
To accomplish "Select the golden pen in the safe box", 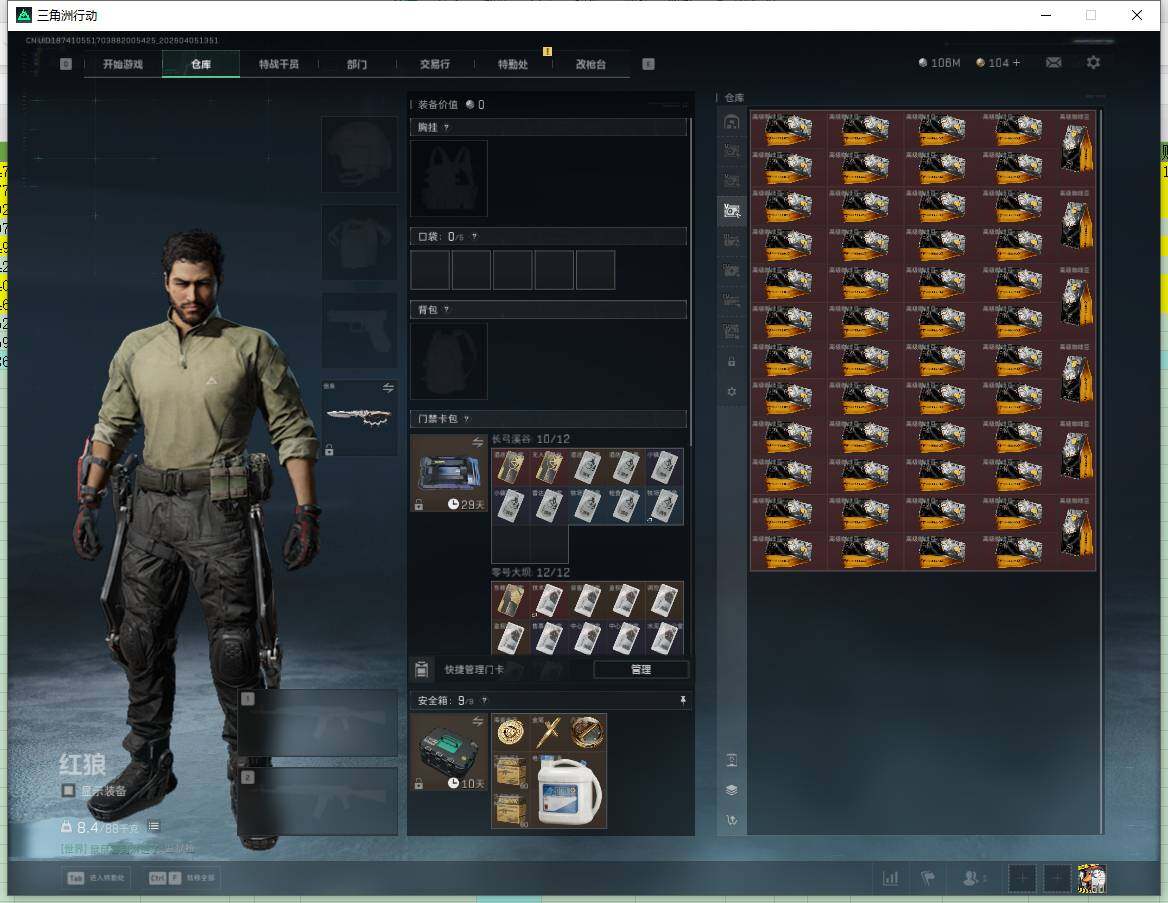I will pos(549,732).
